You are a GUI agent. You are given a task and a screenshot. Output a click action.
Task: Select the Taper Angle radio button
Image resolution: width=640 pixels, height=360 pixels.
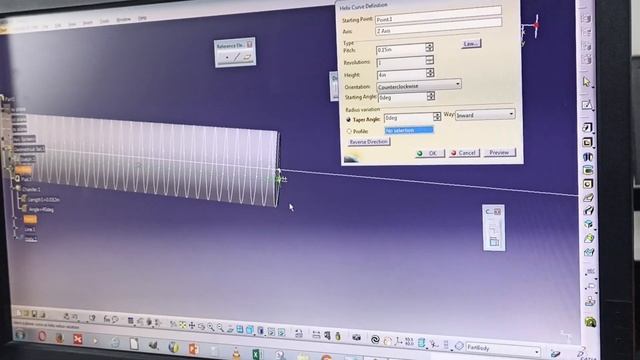pos(349,120)
